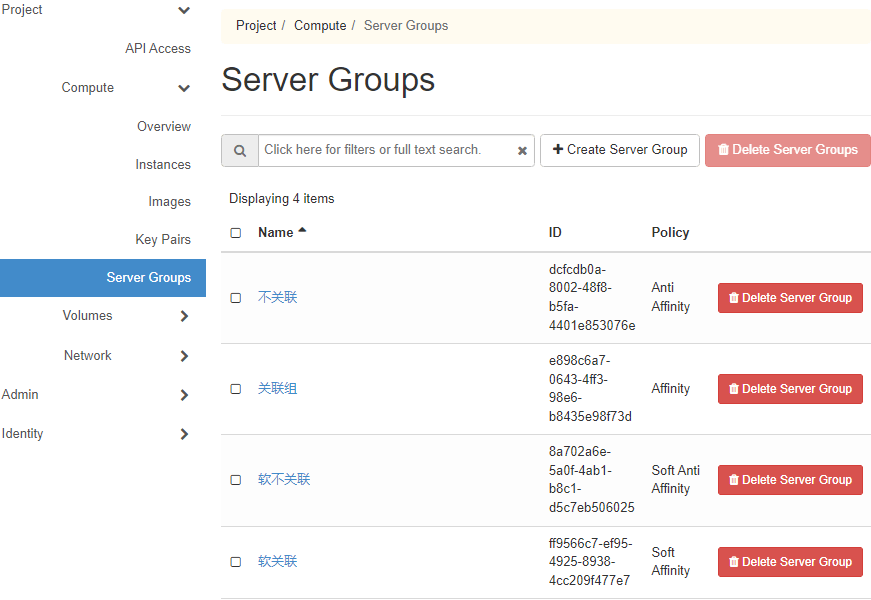Open the 不关联 server group link

pos(278,298)
